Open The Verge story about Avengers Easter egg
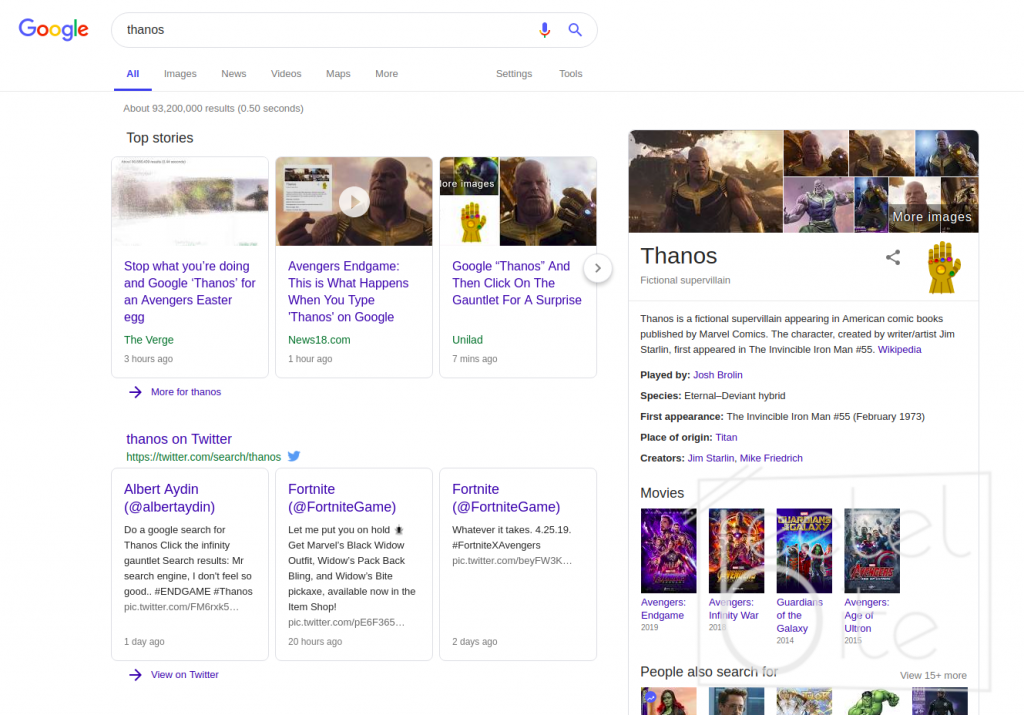This screenshot has height=715, width=1024. [189, 291]
